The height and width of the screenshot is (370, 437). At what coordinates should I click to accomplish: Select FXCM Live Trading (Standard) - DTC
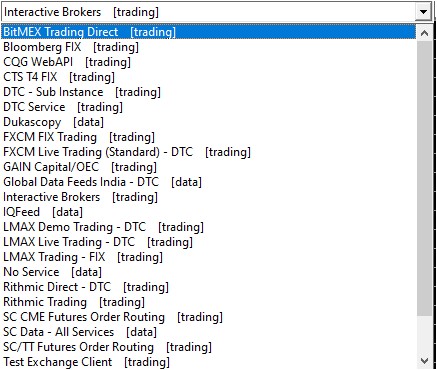click(208, 152)
